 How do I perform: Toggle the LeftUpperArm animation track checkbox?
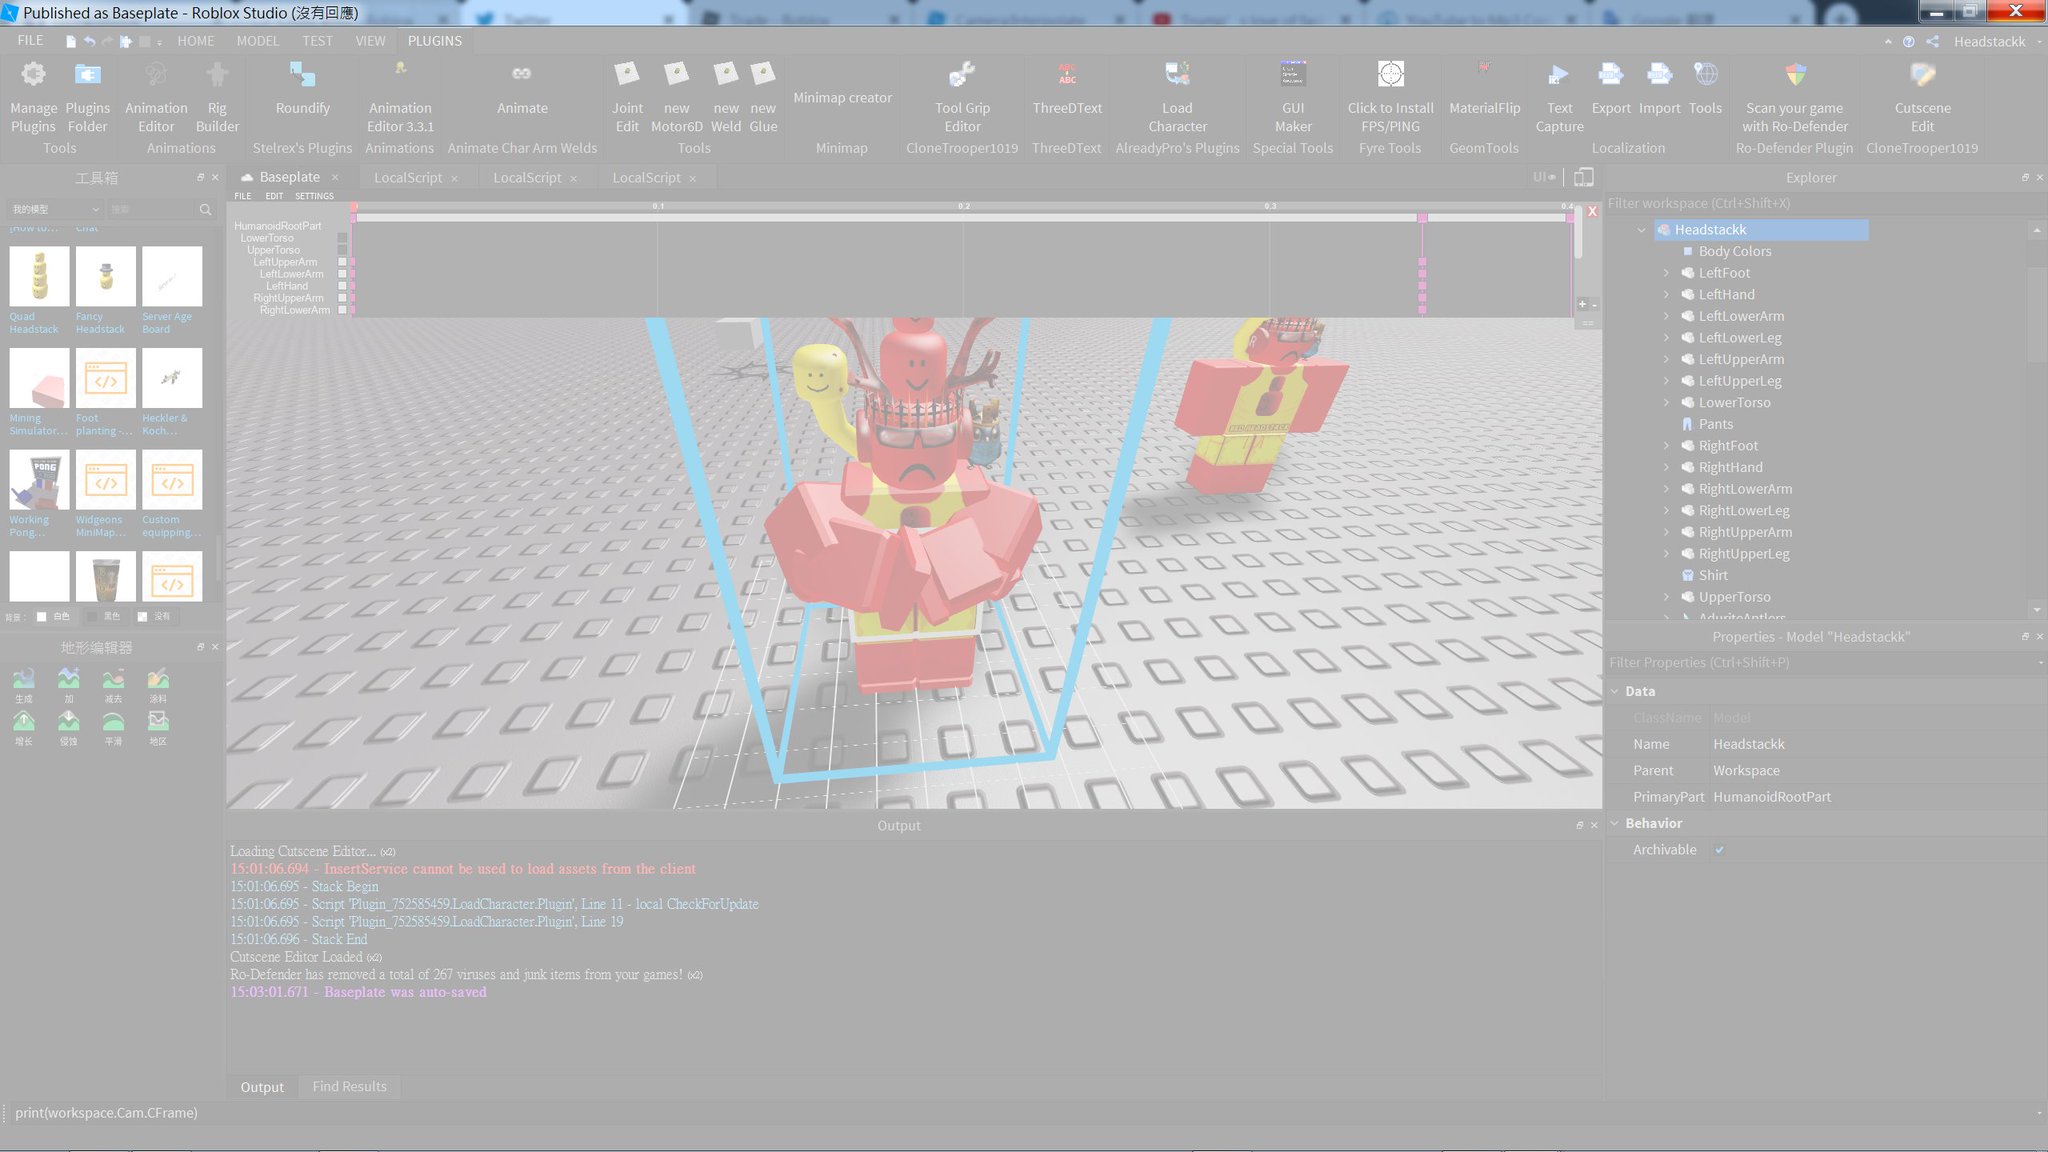point(342,262)
